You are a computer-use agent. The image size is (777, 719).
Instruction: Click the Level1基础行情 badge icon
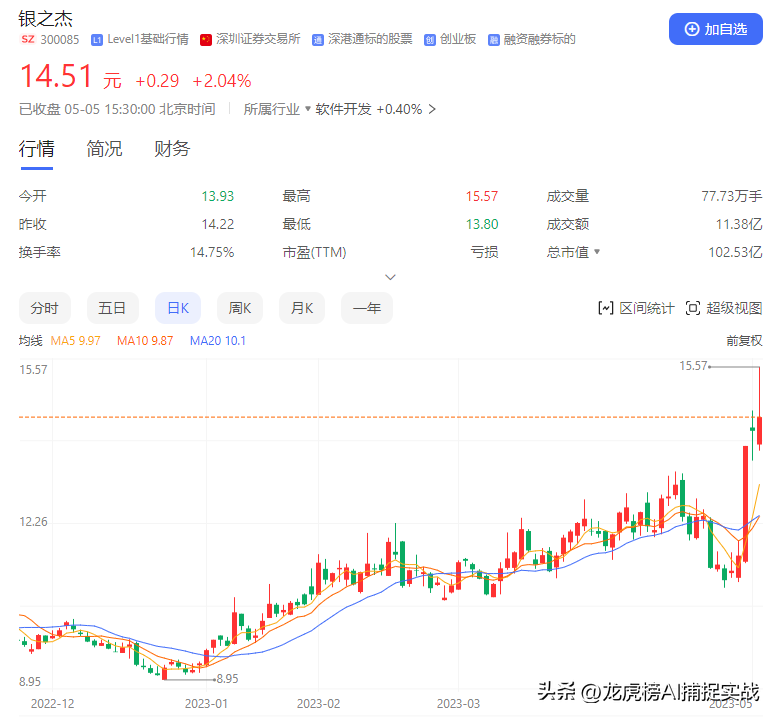[x=97, y=40]
